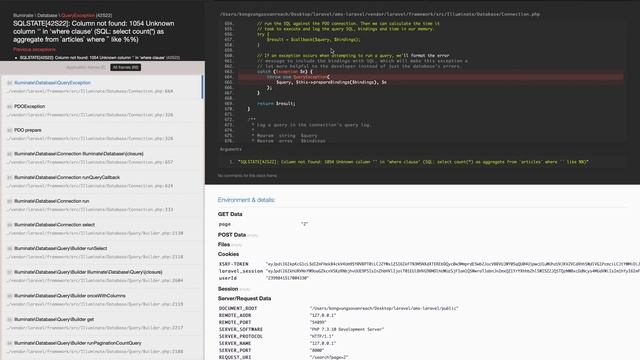The width and height of the screenshot is (640, 360).
Task: Click the 'page' key under GET Data
Action: (224, 224)
